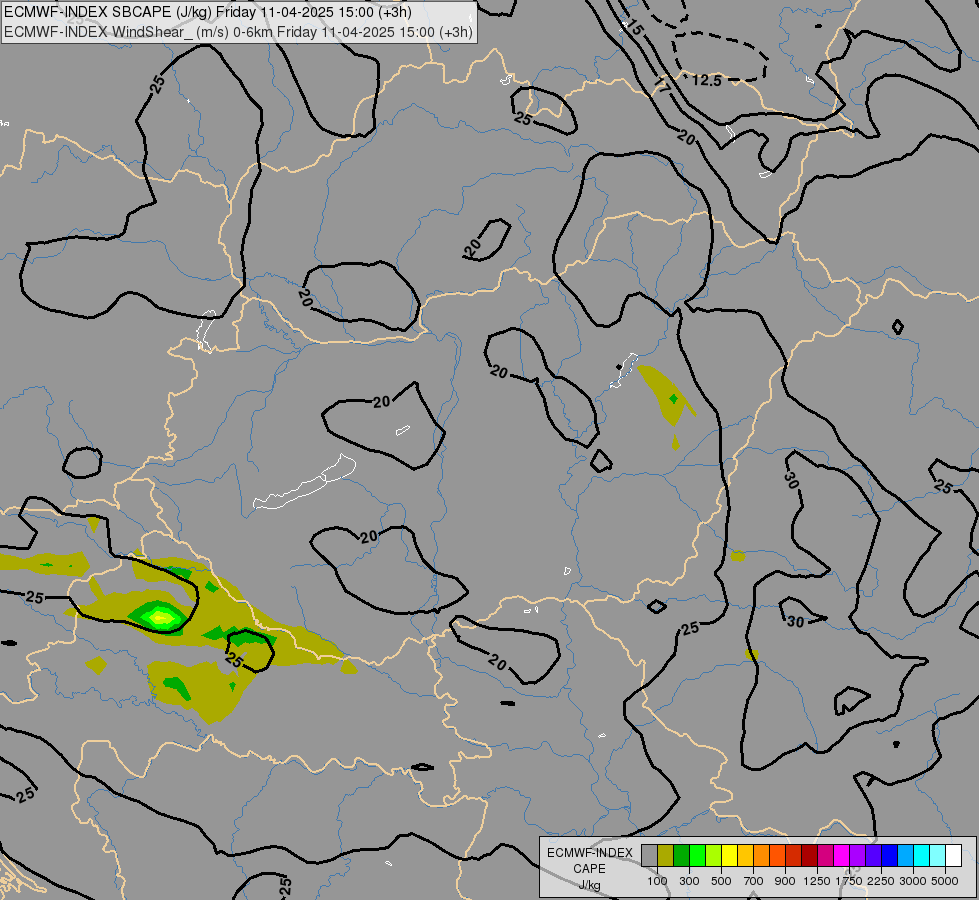Image resolution: width=979 pixels, height=900 pixels.
Task: Click the 2250 legend tick label
Action: (x=881, y=881)
